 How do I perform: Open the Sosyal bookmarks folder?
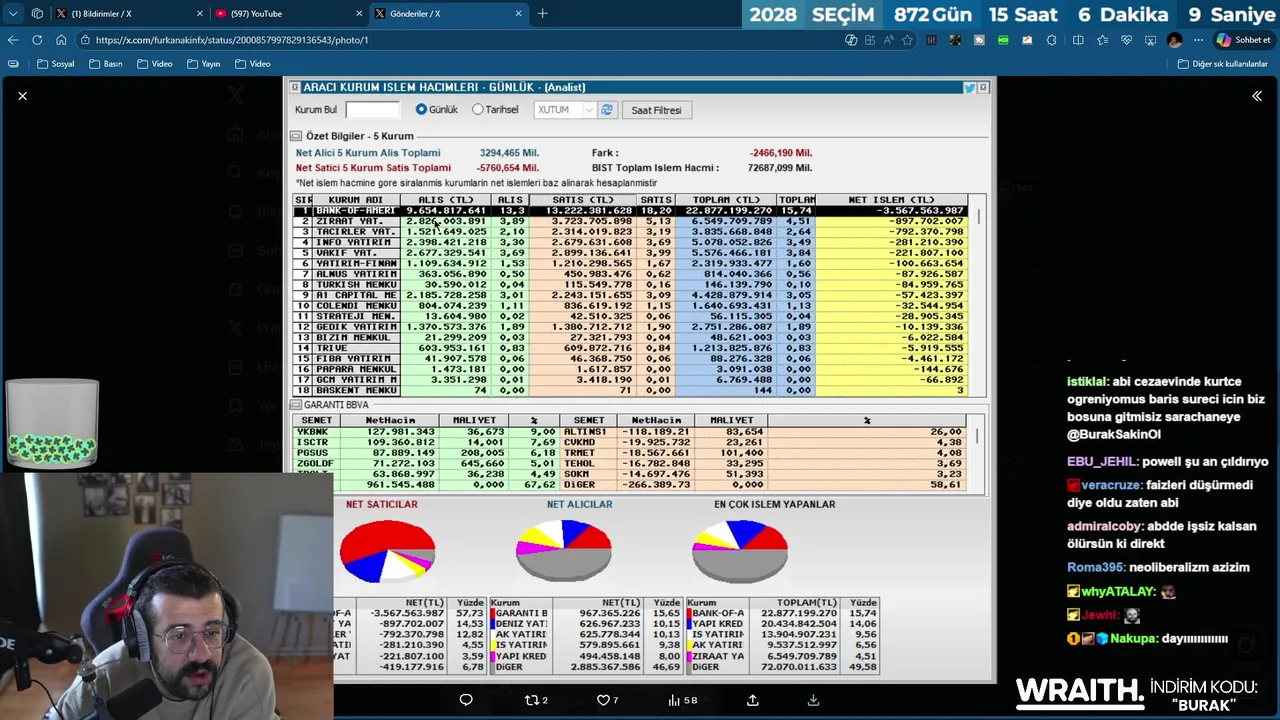pyautogui.click(x=56, y=64)
